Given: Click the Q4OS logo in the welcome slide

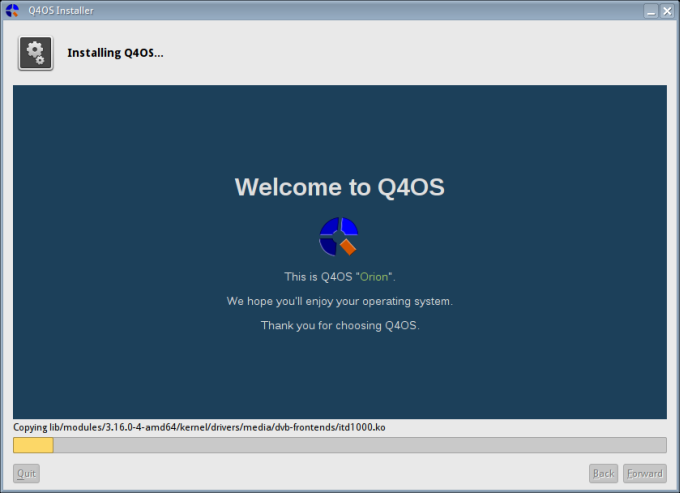Looking at the screenshot, I should point(338,236).
